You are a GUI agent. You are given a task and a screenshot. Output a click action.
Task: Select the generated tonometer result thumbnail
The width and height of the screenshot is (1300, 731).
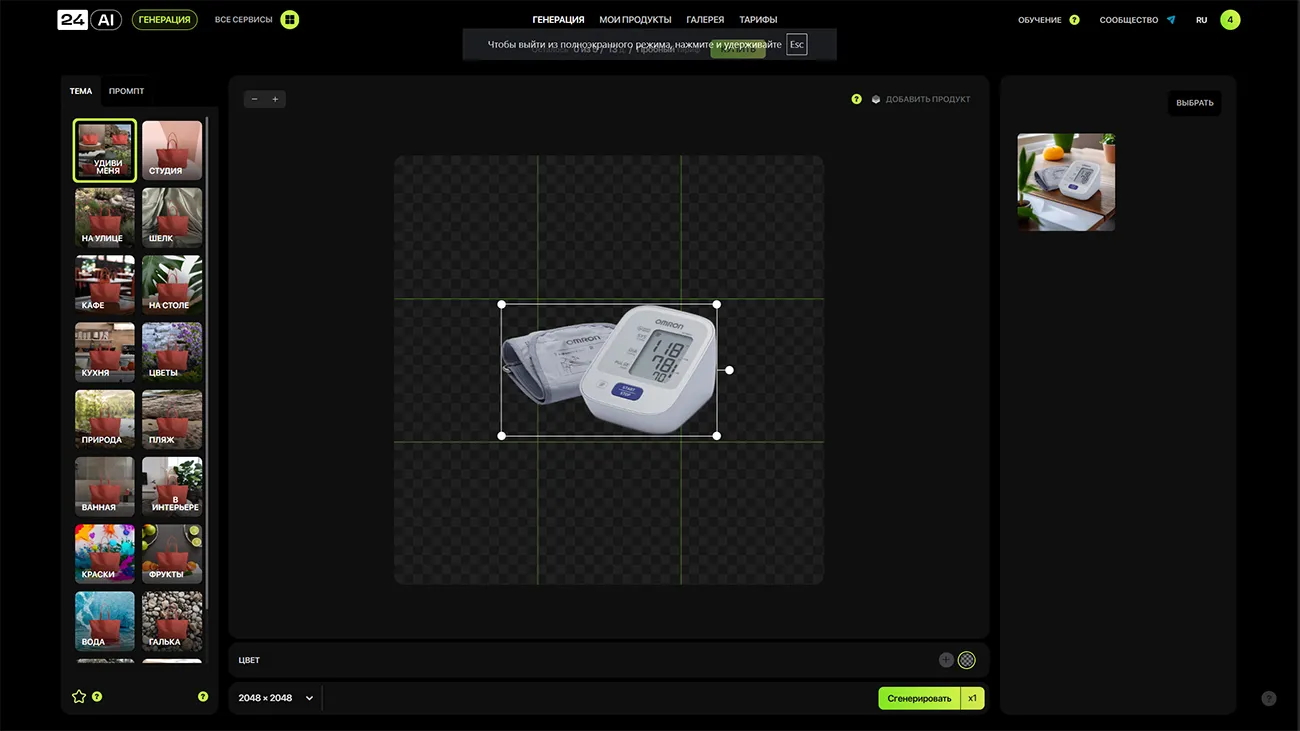point(1066,182)
